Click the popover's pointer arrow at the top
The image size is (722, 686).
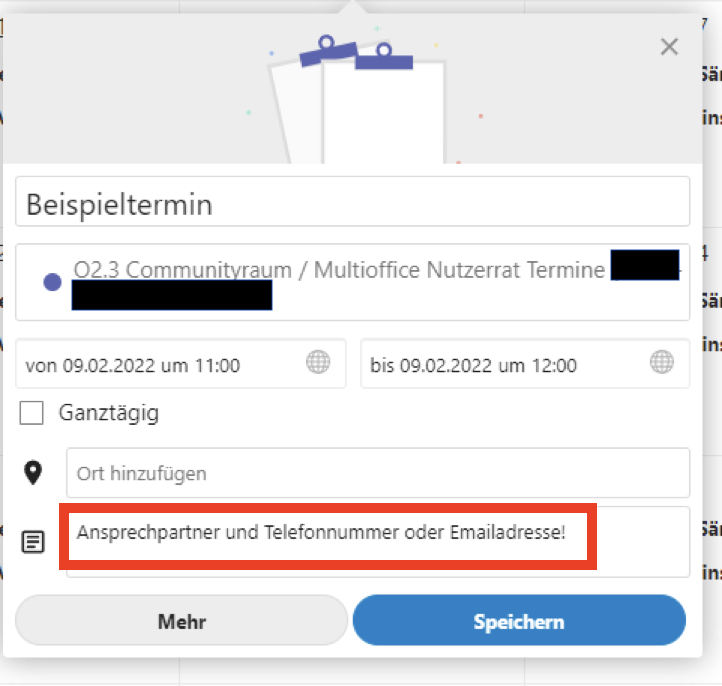(352, 7)
